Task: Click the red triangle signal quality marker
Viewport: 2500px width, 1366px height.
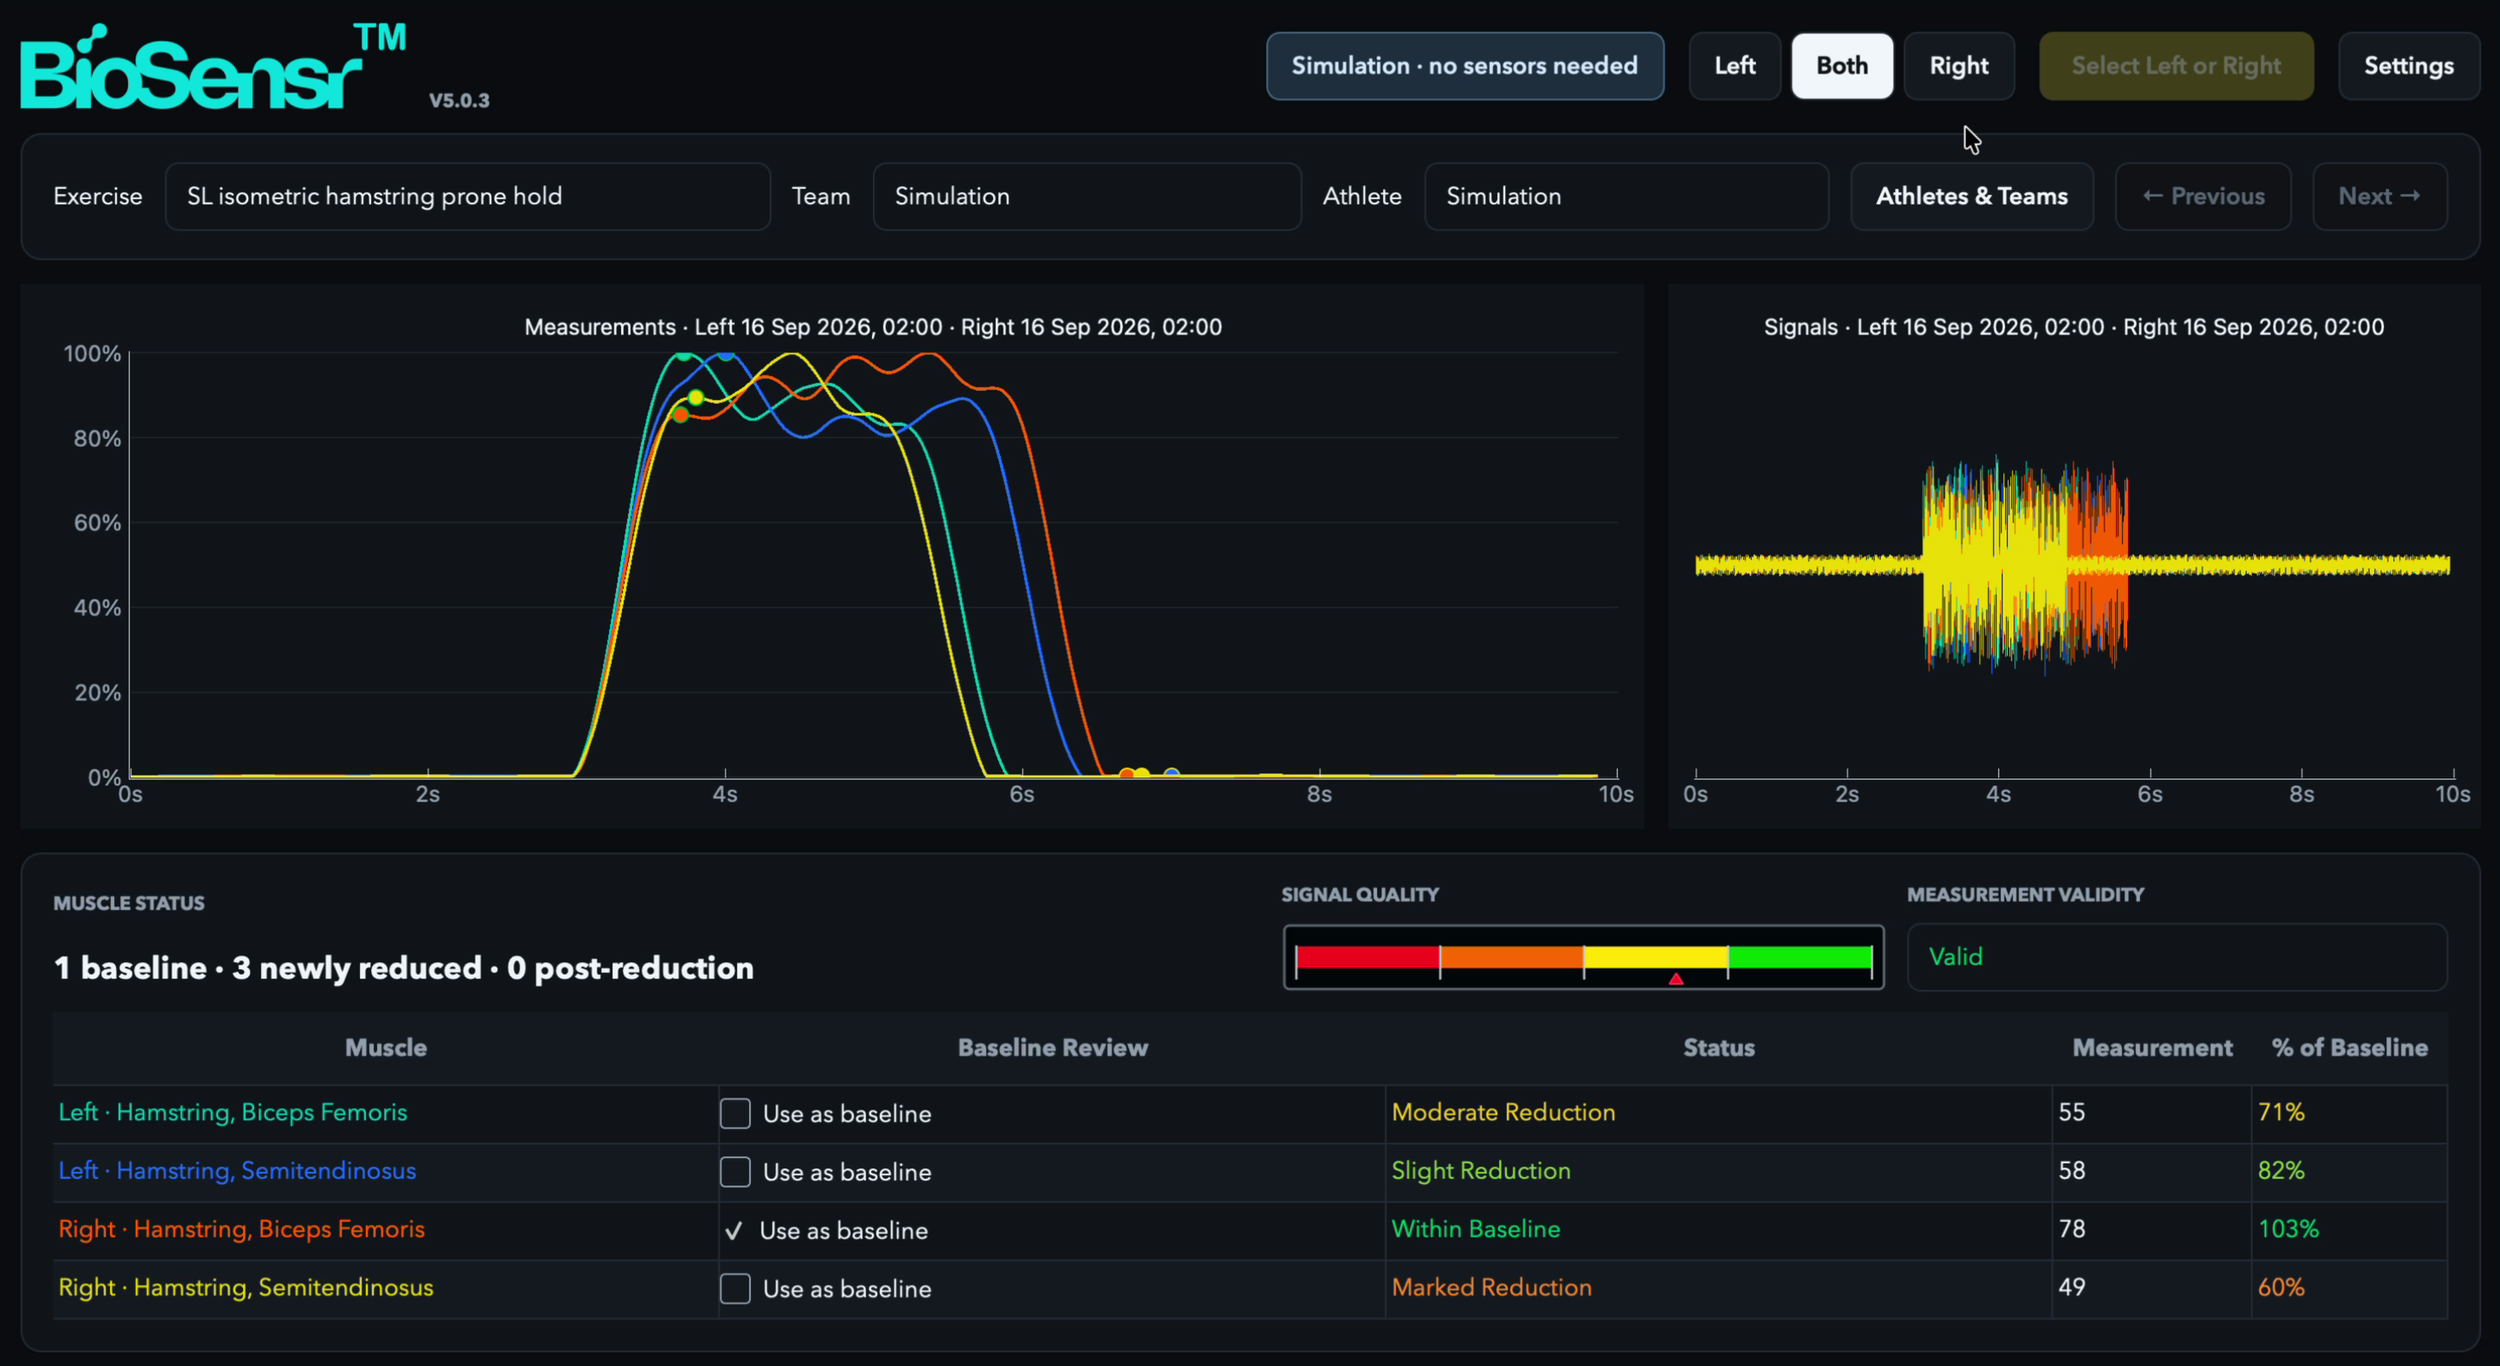Action: [x=1676, y=979]
